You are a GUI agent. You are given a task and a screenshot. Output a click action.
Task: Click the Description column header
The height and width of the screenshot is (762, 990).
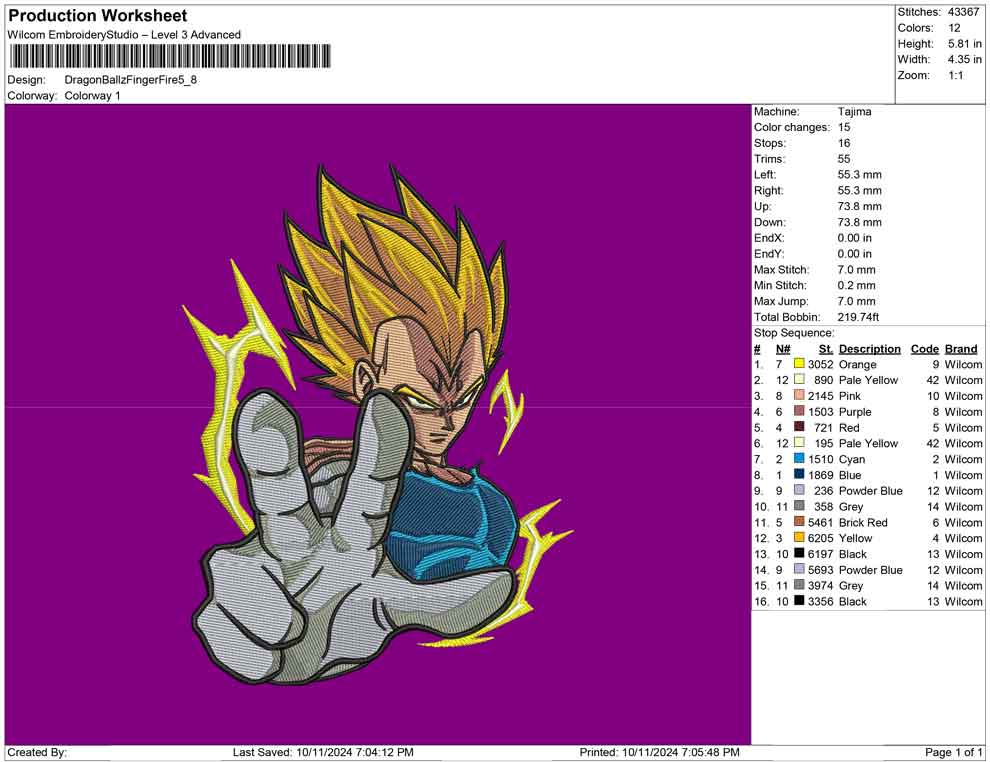tap(869, 349)
